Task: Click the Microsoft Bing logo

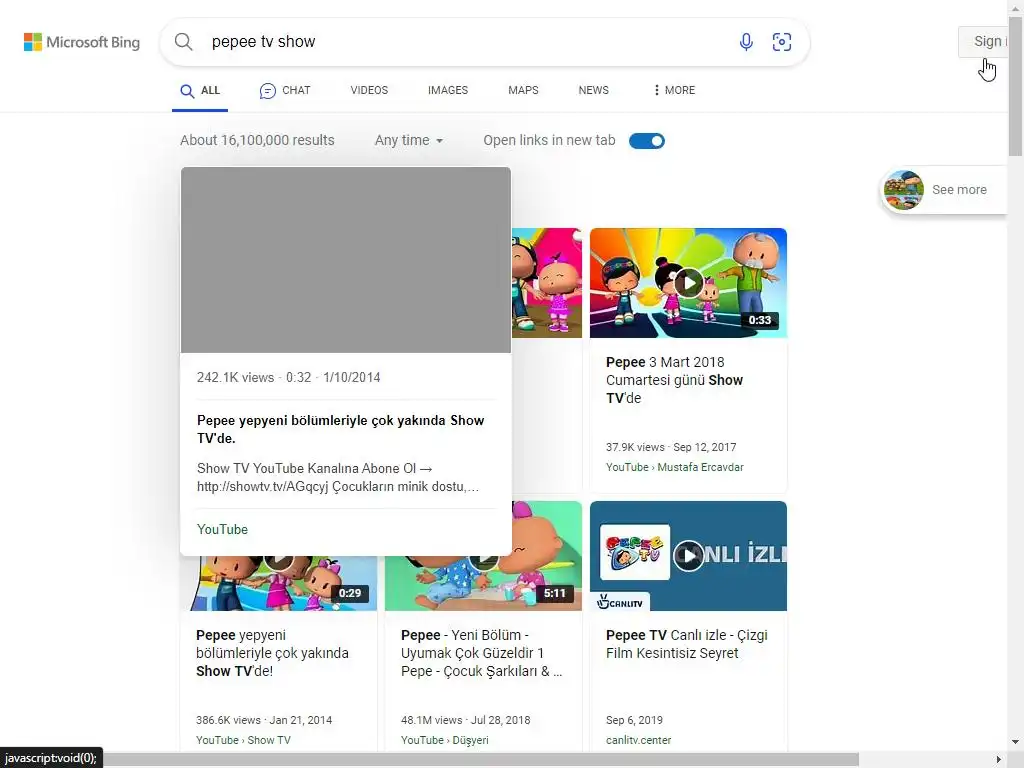Action: (x=82, y=42)
